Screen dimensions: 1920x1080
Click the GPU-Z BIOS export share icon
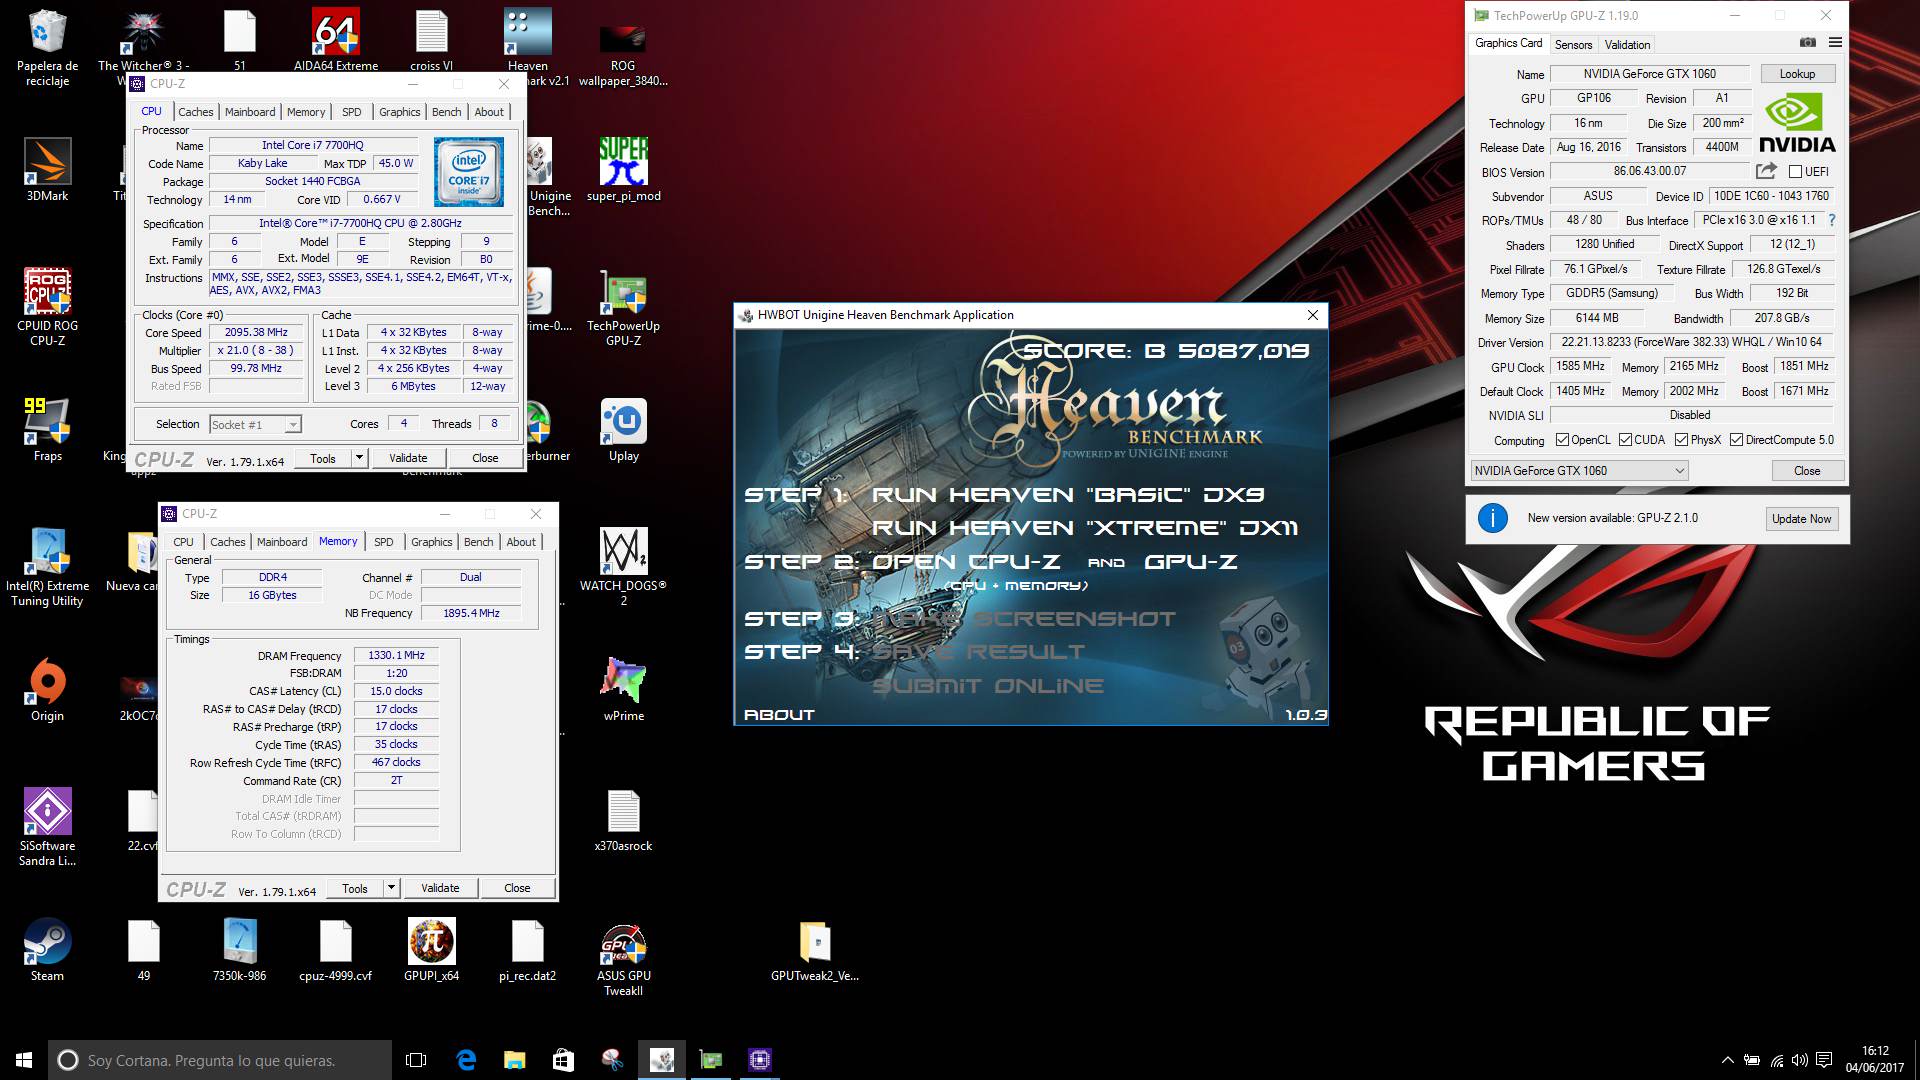tap(1767, 171)
